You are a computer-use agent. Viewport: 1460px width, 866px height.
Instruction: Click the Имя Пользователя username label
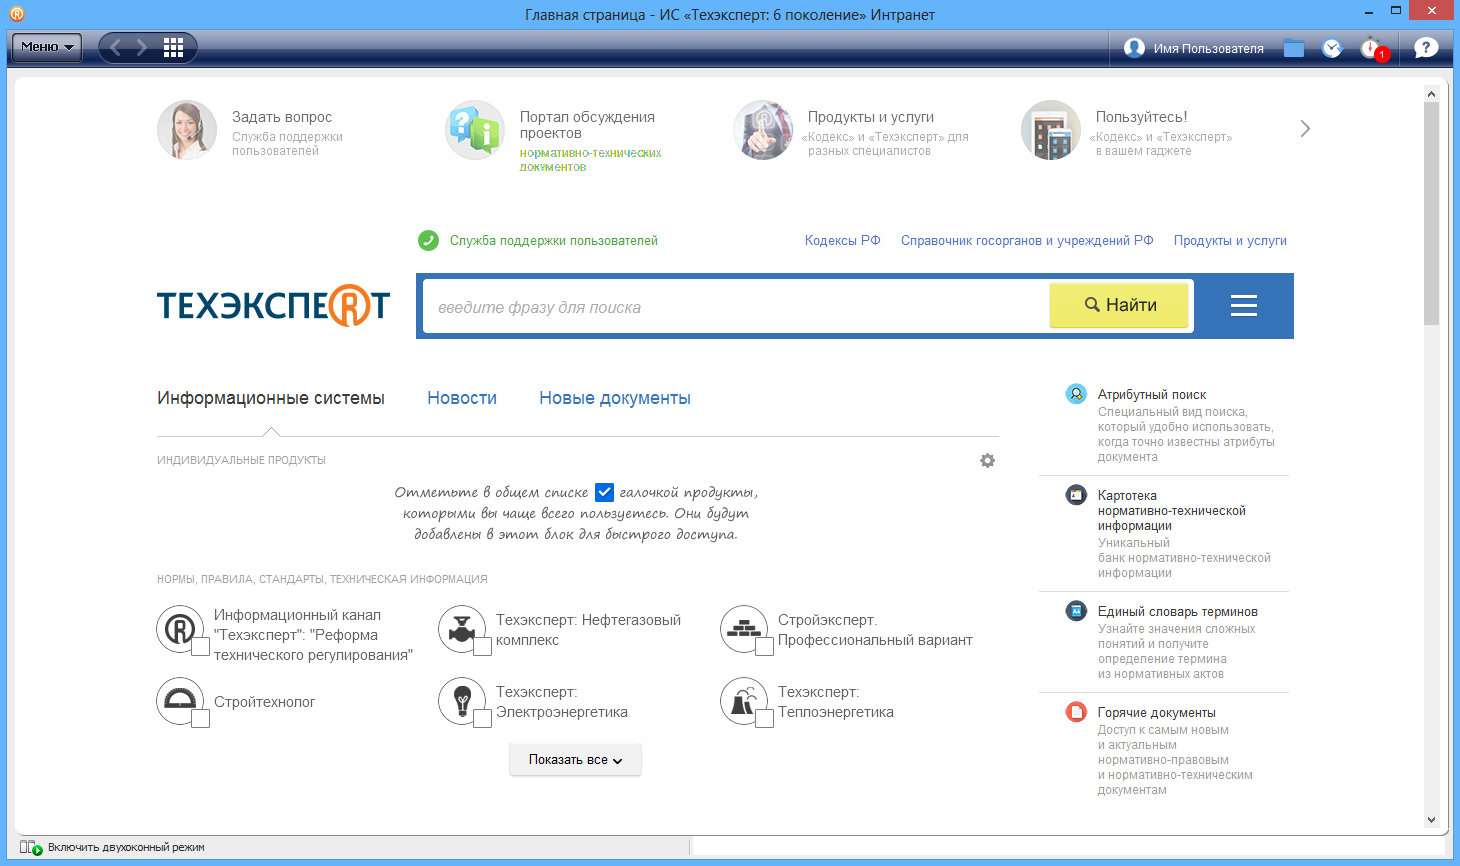click(1208, 48)
